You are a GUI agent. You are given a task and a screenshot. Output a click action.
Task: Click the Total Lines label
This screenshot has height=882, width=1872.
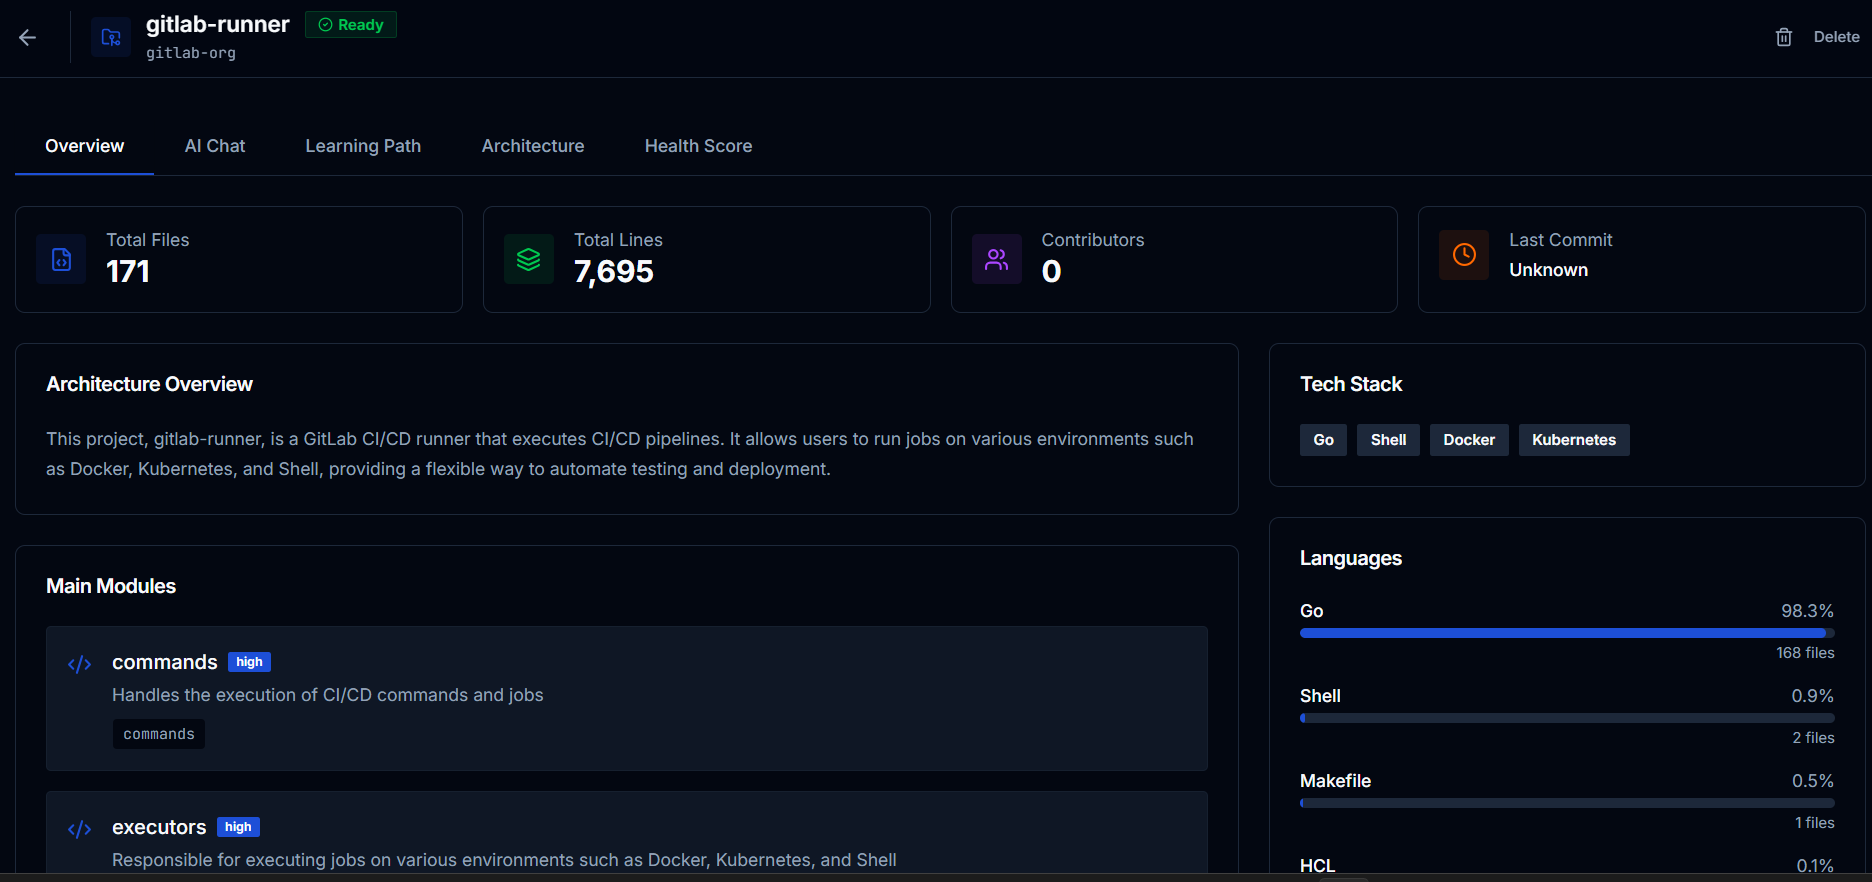pyautogui.click(x=618, y=240)
